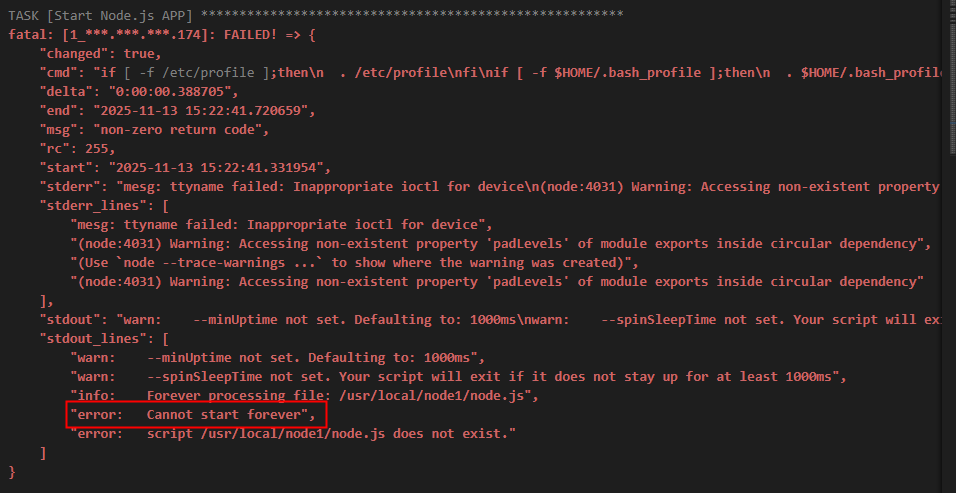Image resolution: width=956 pixels, height=493 pixels.
Task: Click the "rc": 255 line
Action: tap(78, 148)
